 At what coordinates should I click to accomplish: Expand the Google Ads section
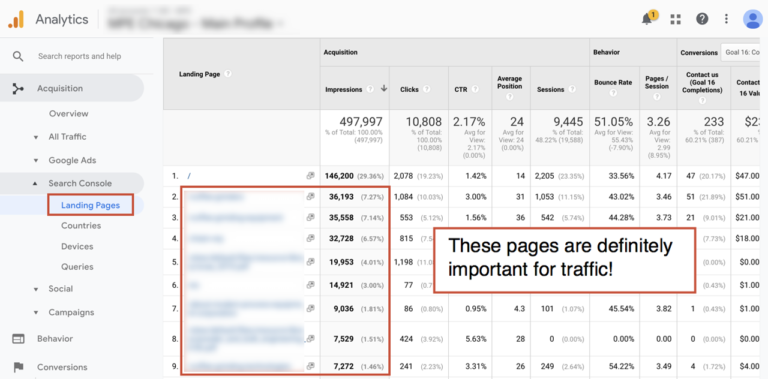tap(35, 161)
